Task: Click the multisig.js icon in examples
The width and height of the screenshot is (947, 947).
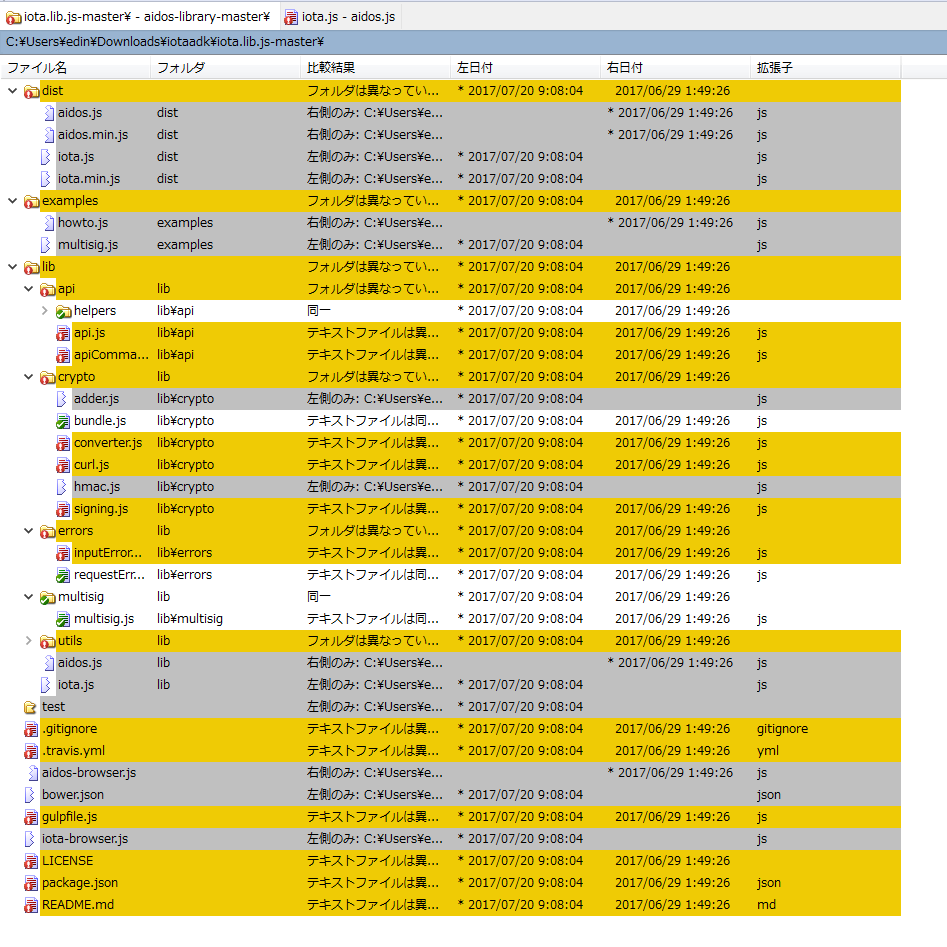Action: pos(46,245)
